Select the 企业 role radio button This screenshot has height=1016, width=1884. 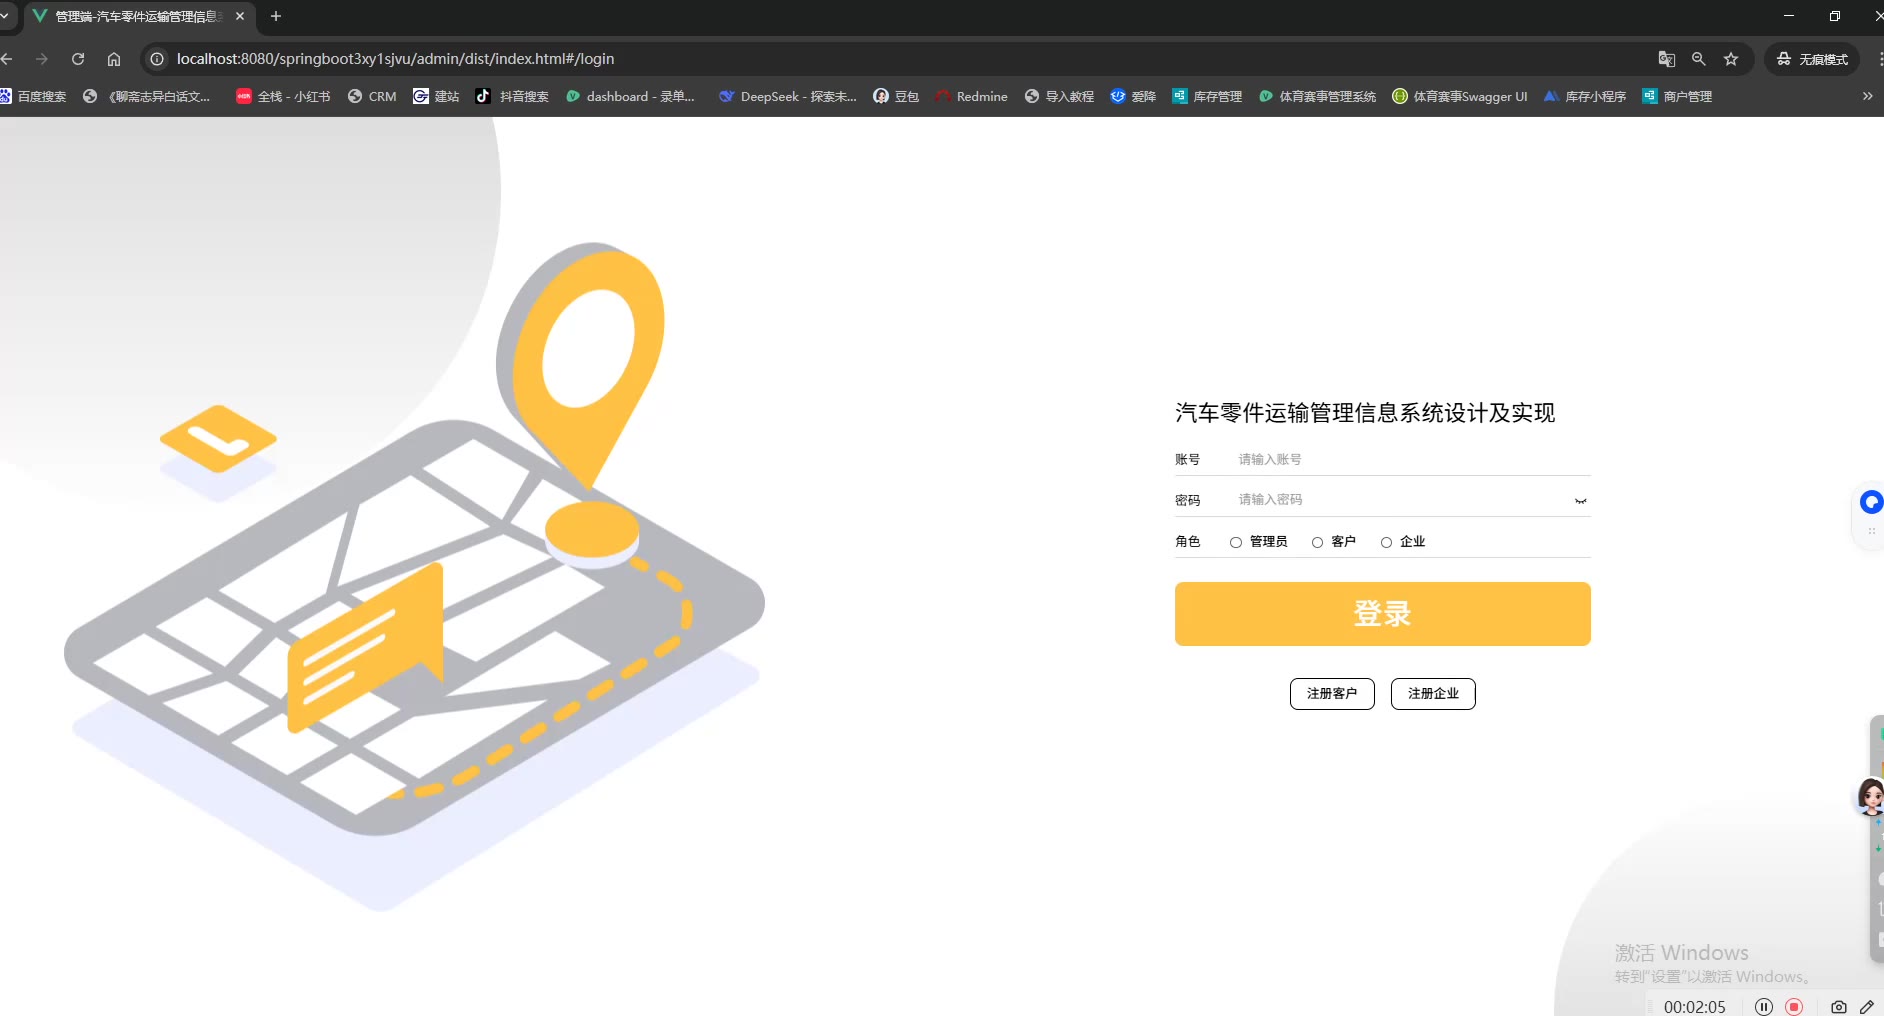coord(1386,542)
